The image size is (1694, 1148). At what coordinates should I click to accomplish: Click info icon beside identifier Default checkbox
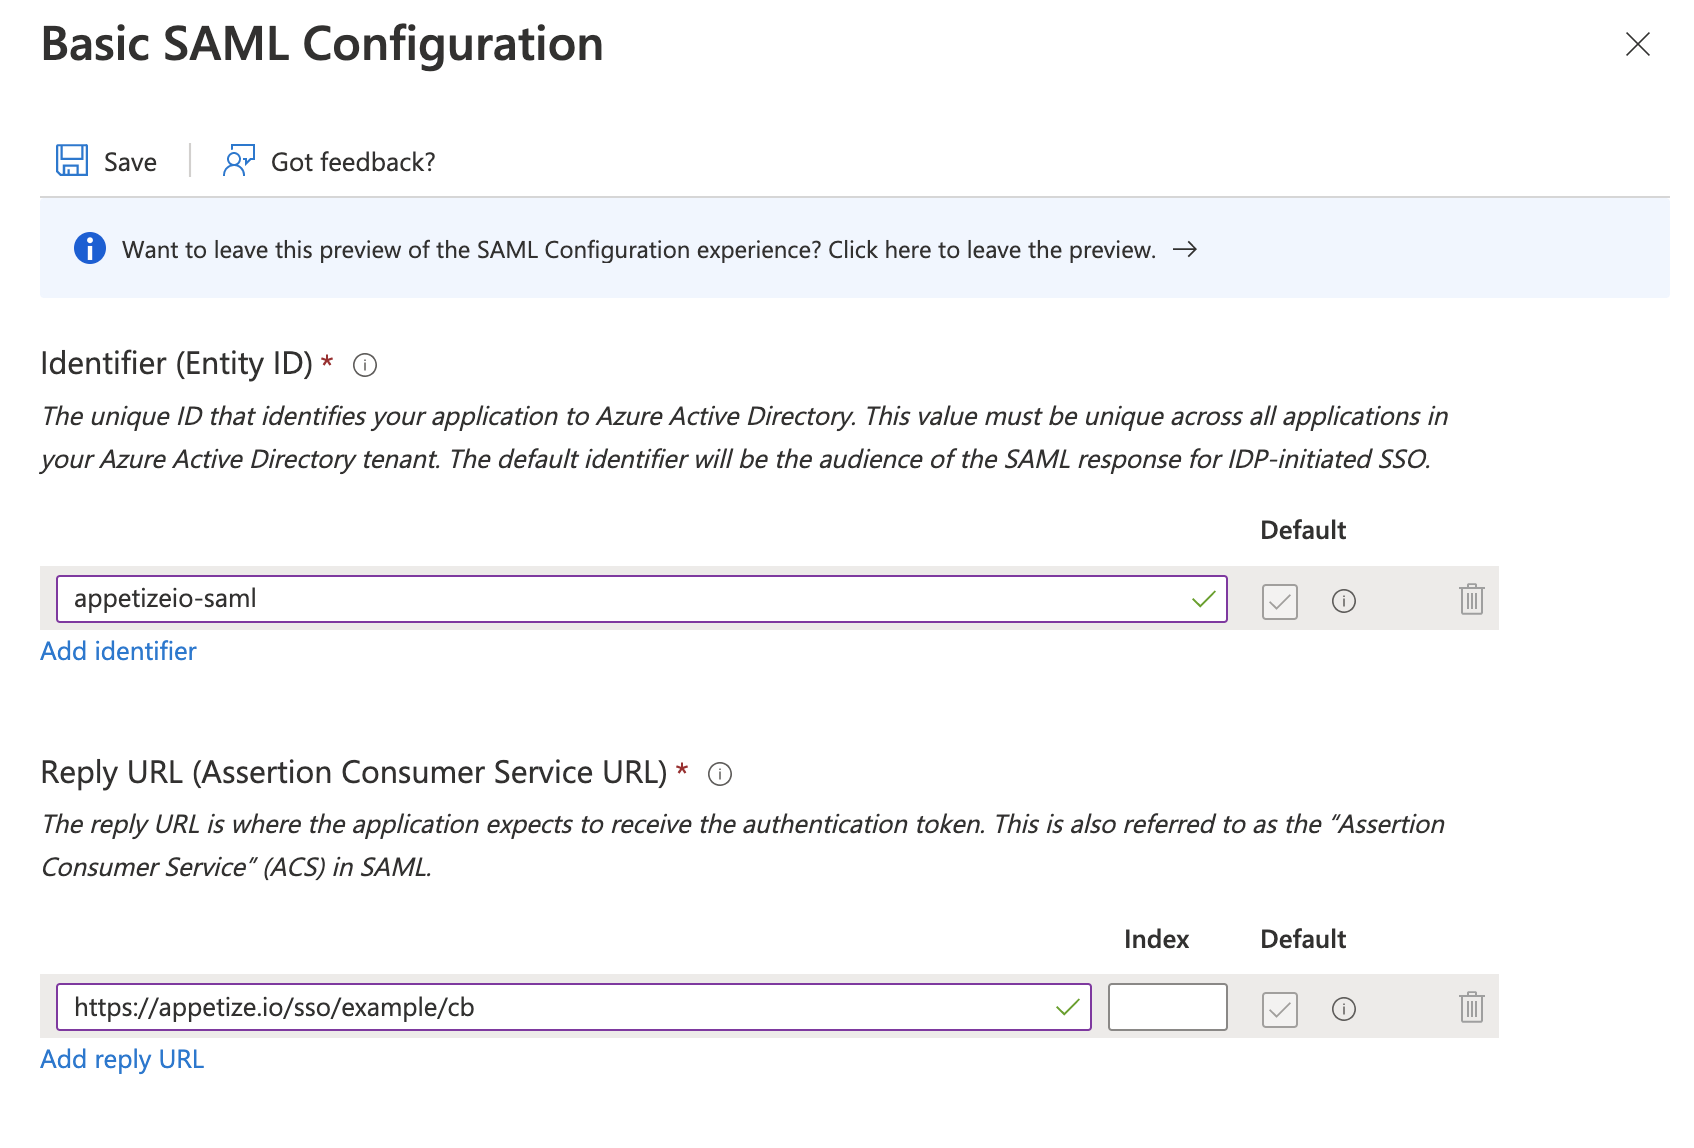(x=1343, y=601)
